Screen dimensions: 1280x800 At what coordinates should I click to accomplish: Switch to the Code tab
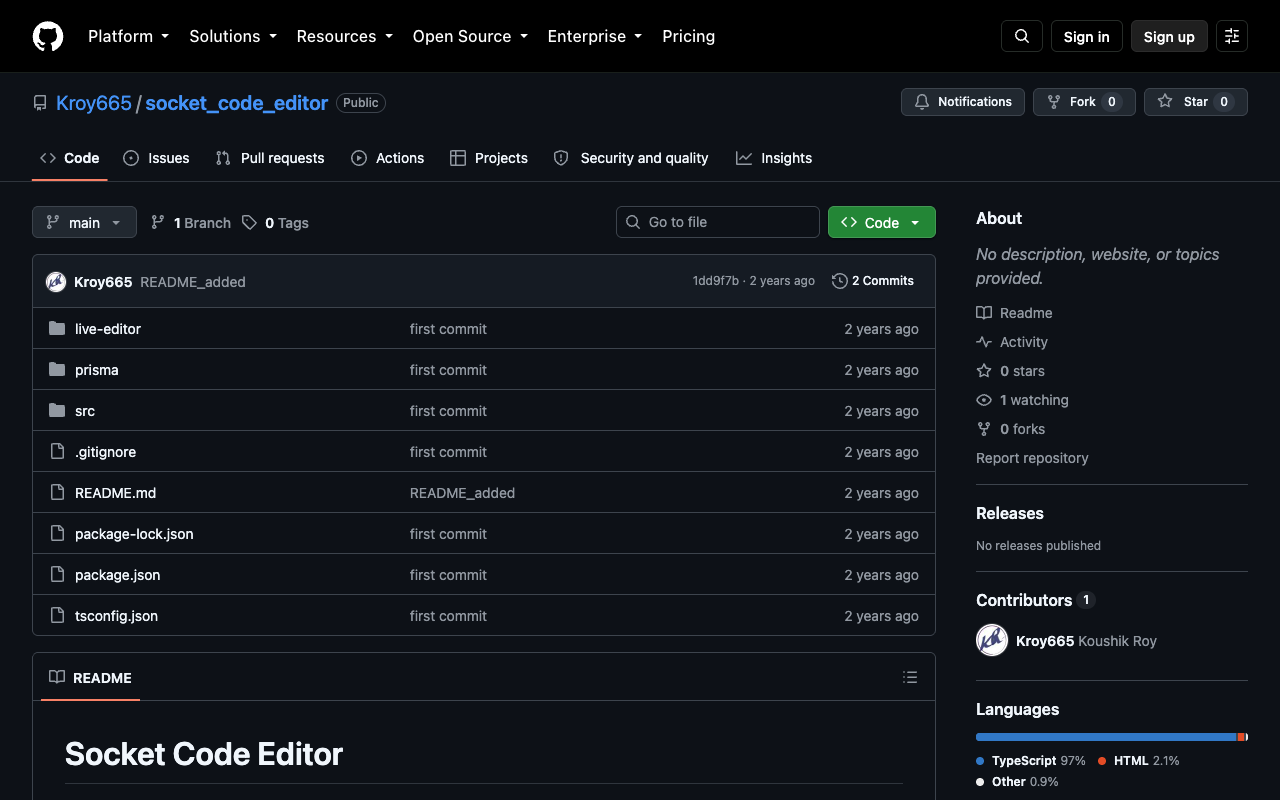pyautogui.click(x=70, y=158)
